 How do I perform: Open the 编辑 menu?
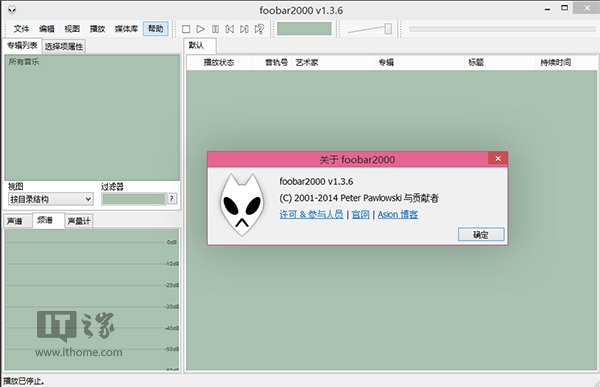[47, 29]
